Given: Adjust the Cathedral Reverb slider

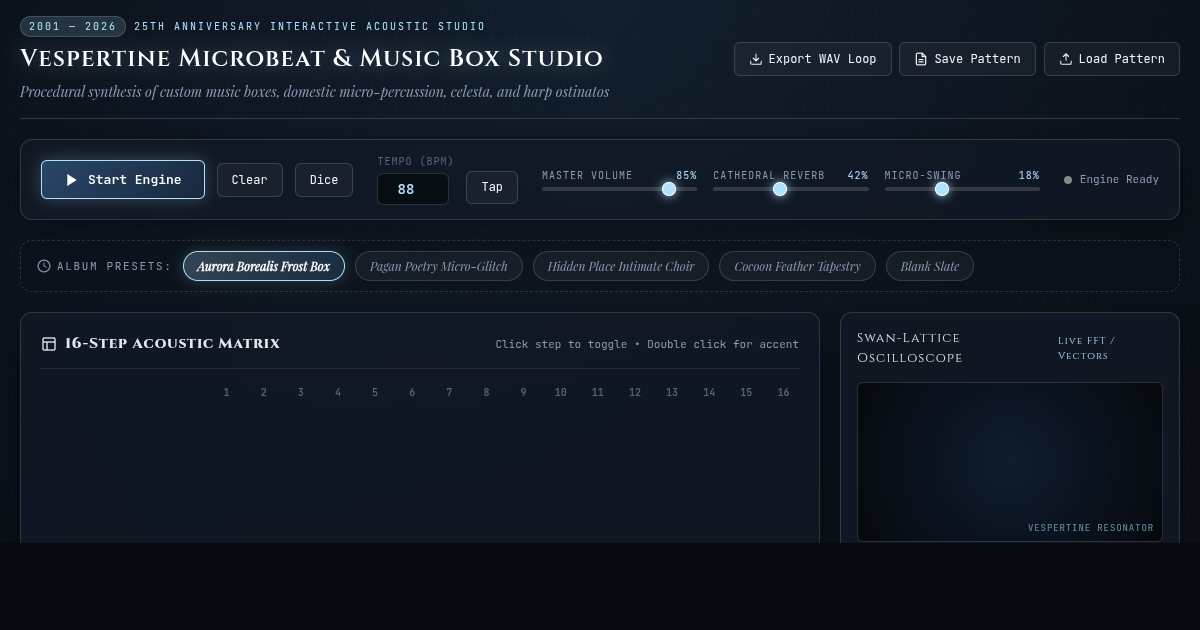Looking at the screenshot, I should tap(791, 189).
